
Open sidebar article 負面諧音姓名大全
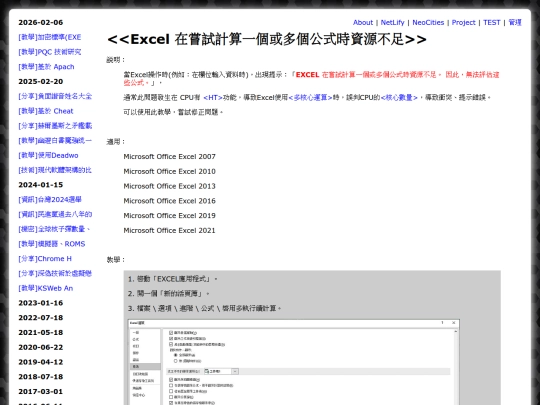coord(55,96)
